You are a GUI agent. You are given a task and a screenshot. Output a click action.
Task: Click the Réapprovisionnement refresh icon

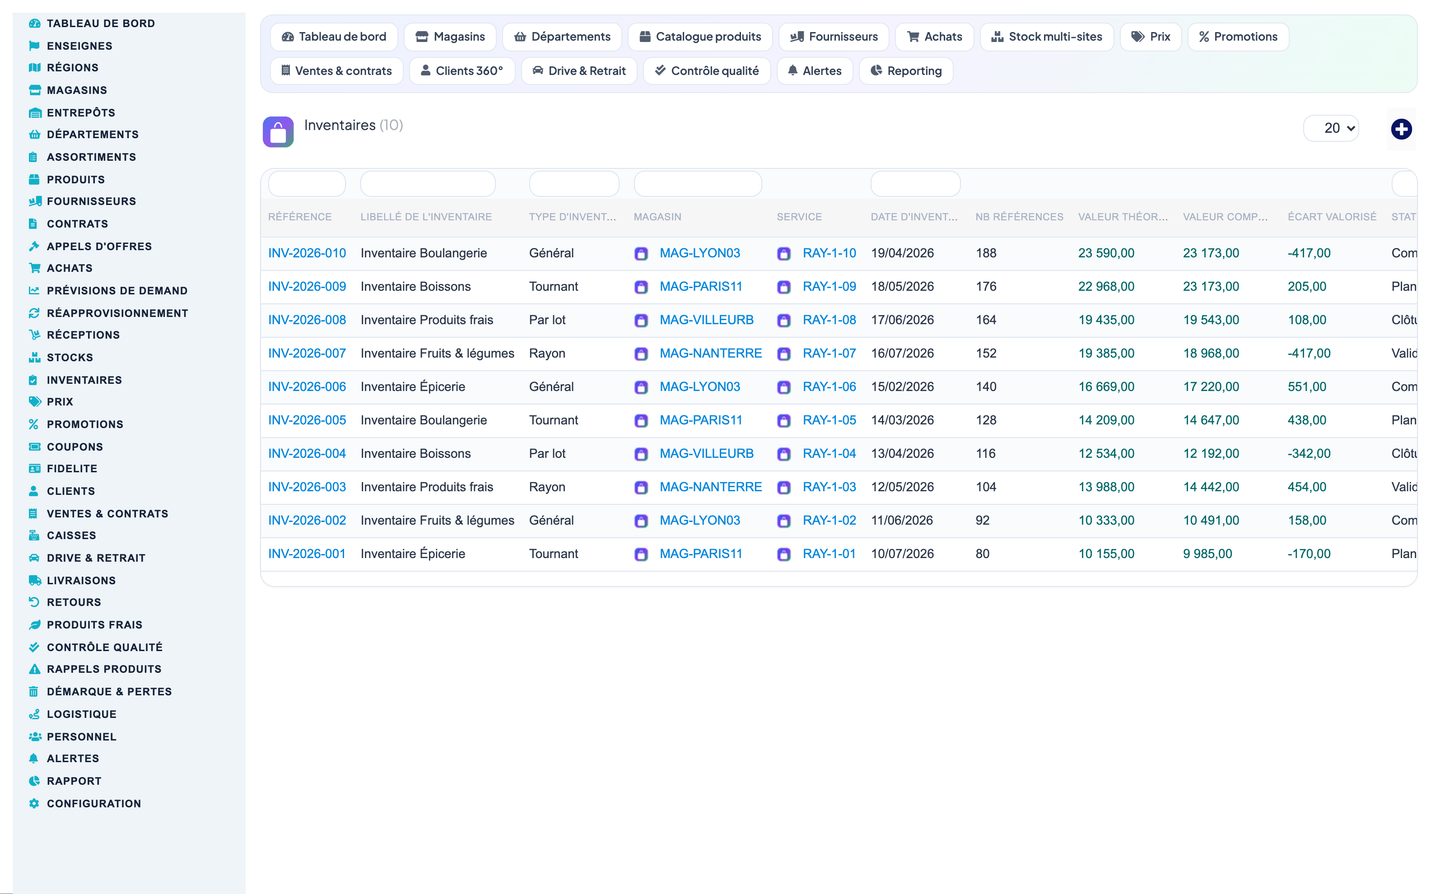(x=35, y=313)
